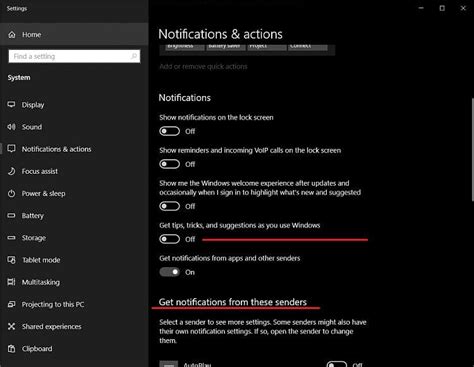Click the Notifications section heading

185,98
